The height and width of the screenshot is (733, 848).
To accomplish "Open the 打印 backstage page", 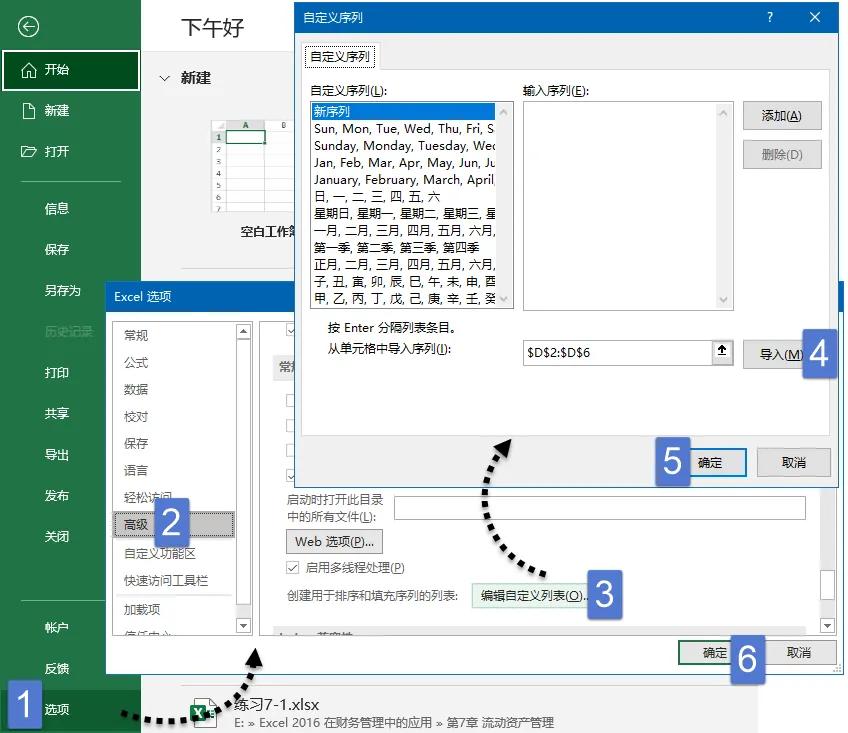I will (56, 372).
